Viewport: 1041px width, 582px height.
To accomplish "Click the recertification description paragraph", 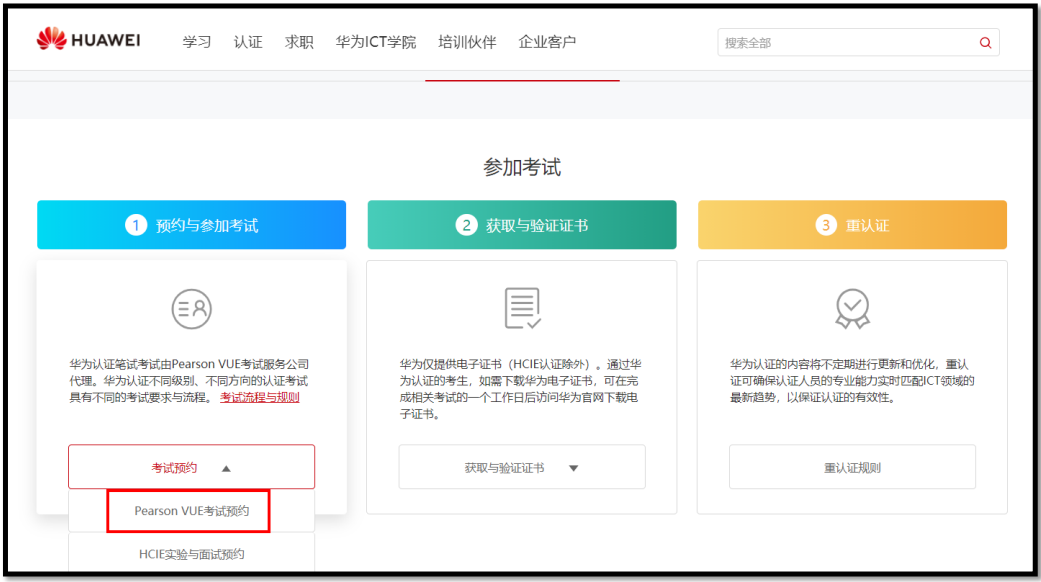I will 852,381.
